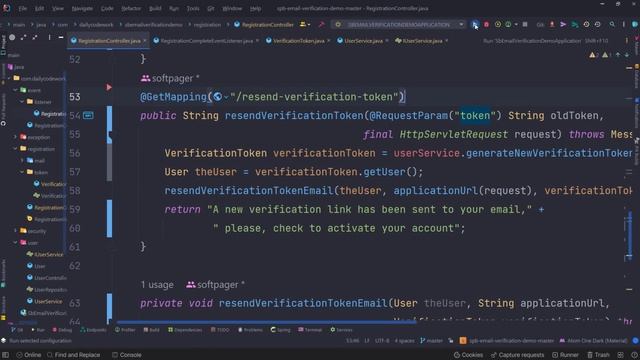Click the Run application play icon

(x=475, y=24)
